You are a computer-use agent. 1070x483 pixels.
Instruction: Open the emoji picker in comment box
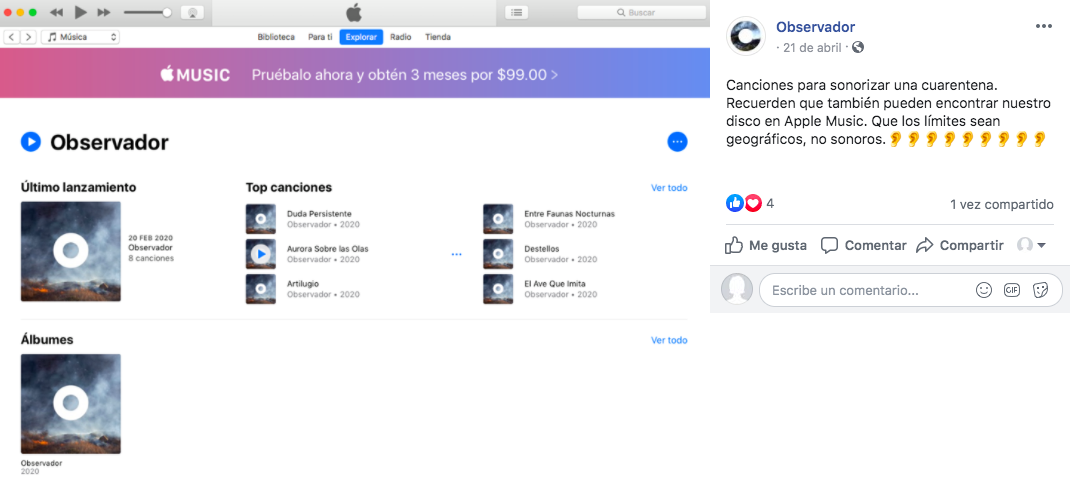click(x=983, y=290)
